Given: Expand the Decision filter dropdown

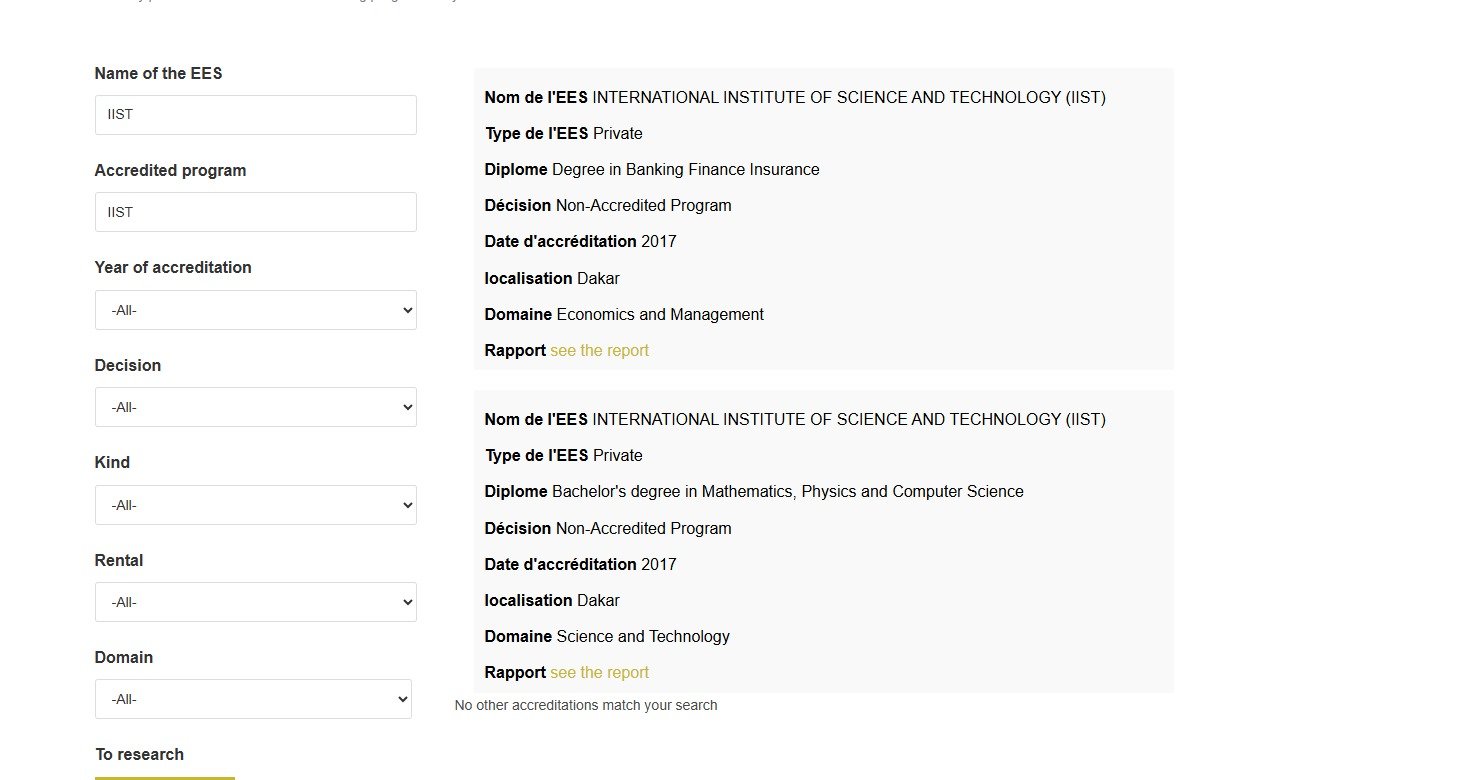Looking at the screenshot, I should pyautogui.click(x=255, y=407).
